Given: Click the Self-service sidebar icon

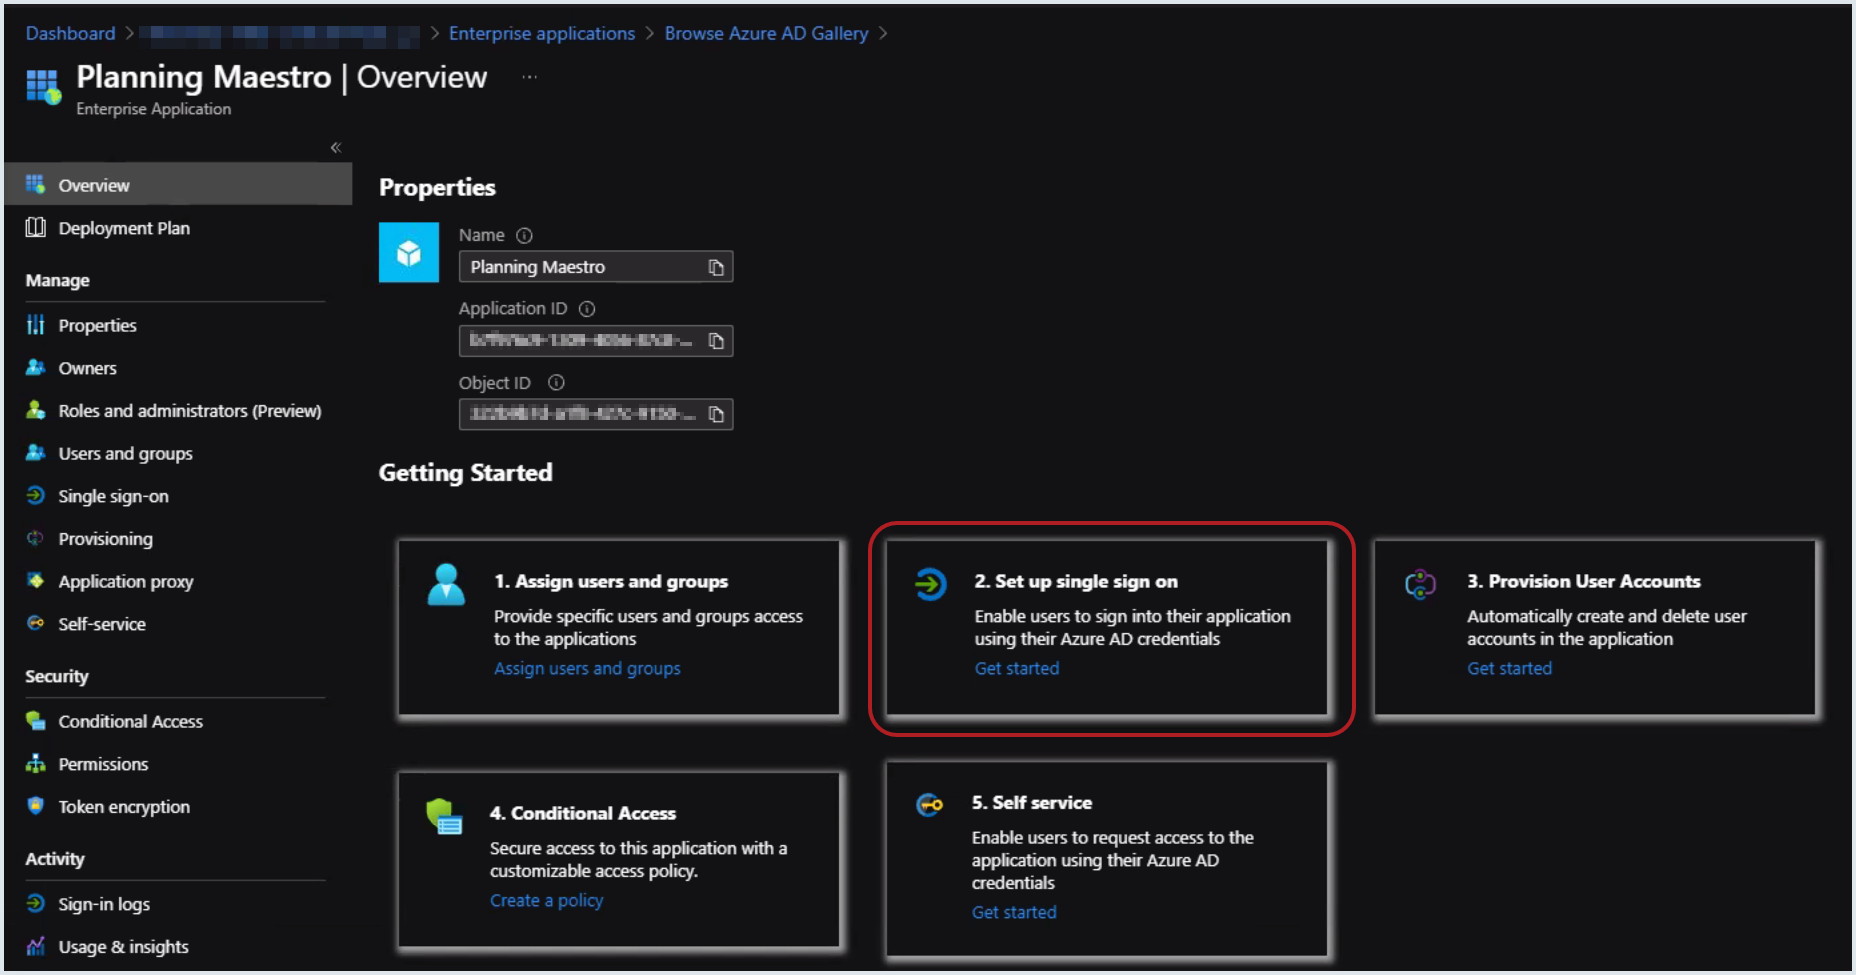Looking at the screenshot, I should (36, 623).
